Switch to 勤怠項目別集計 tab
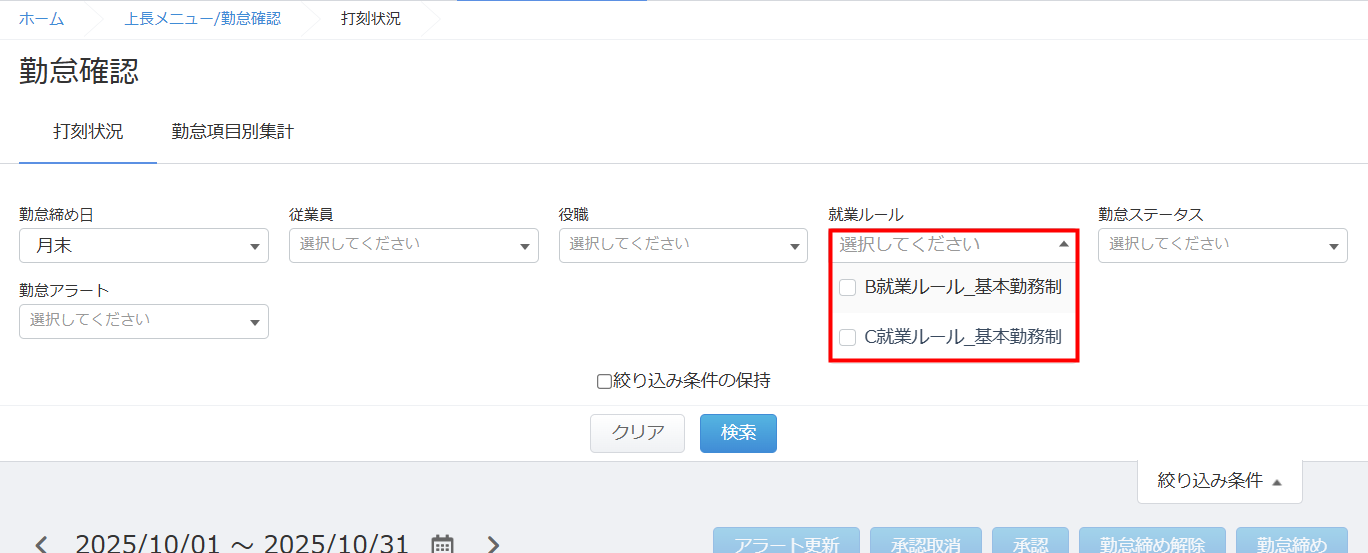 point(232,132)
